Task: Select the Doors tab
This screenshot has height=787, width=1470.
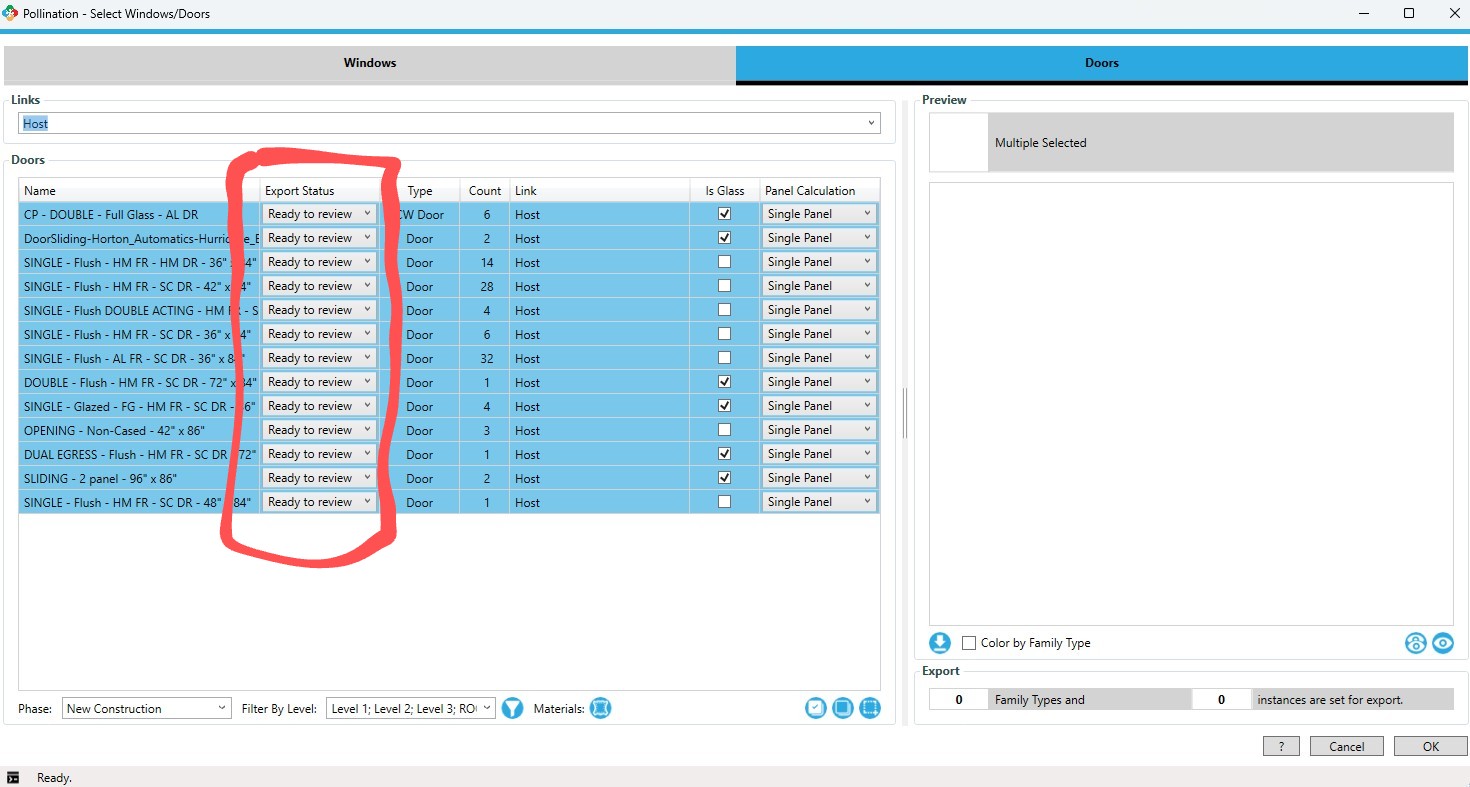Action: [1101, 63]
